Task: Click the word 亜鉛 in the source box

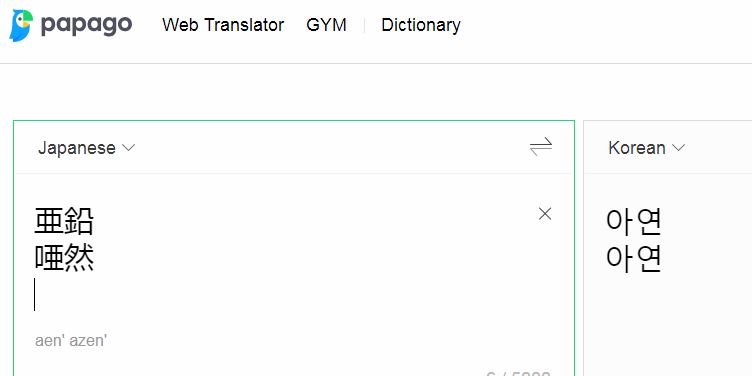Action: tap(64, 221)
